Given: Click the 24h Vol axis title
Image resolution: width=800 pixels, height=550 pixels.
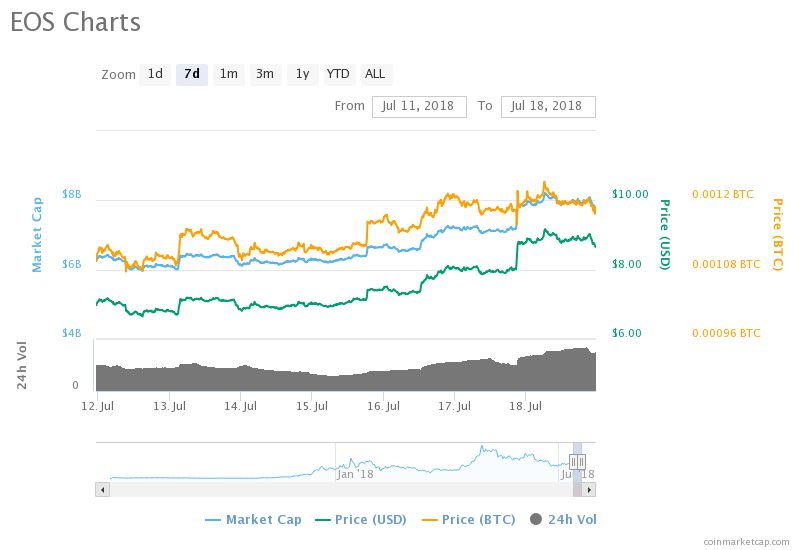Looking at the screenshot, I should 21,365.
